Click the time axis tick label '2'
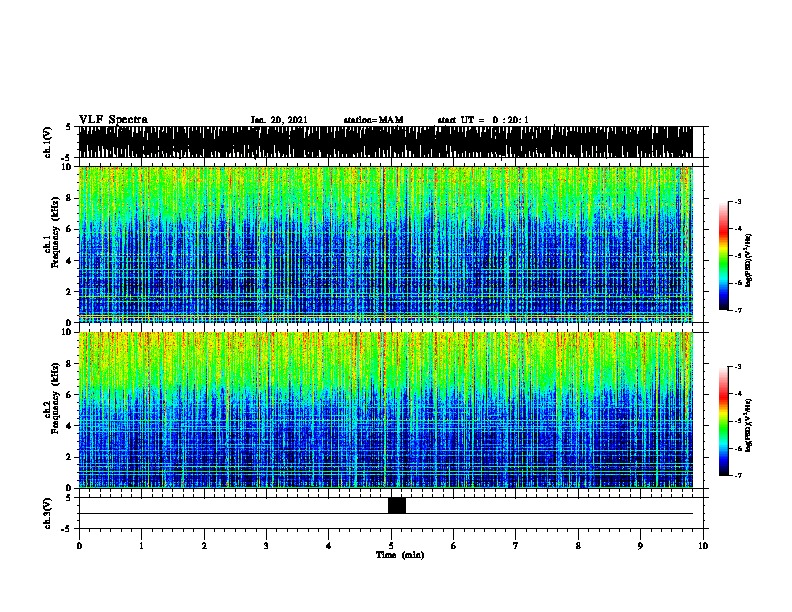This screenshot has height=612, width=792. 204,546
